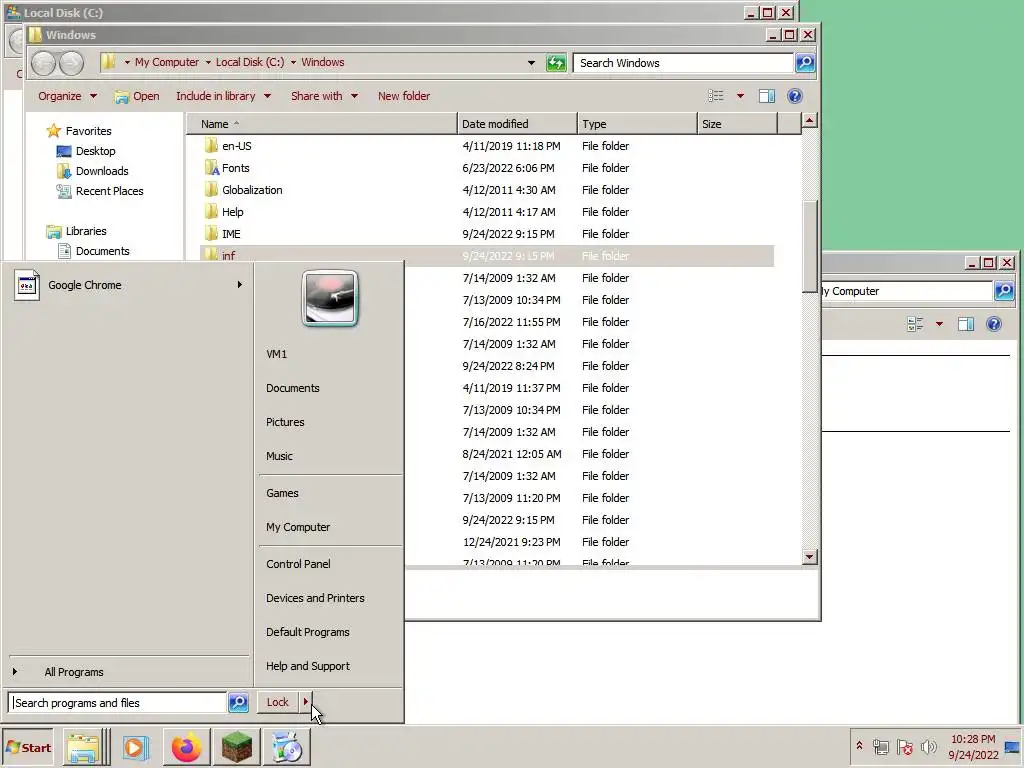Open Pictures from Start menu

click(285, 422)
